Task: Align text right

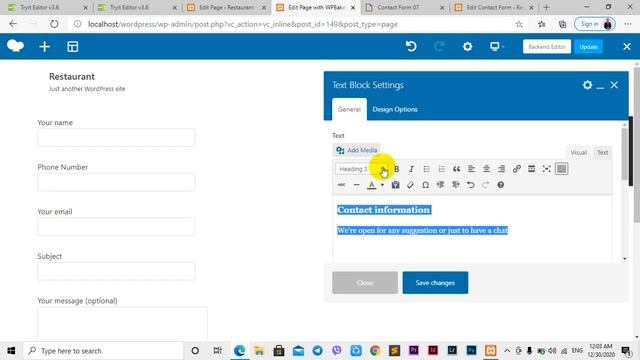Action: pos(502,169)
